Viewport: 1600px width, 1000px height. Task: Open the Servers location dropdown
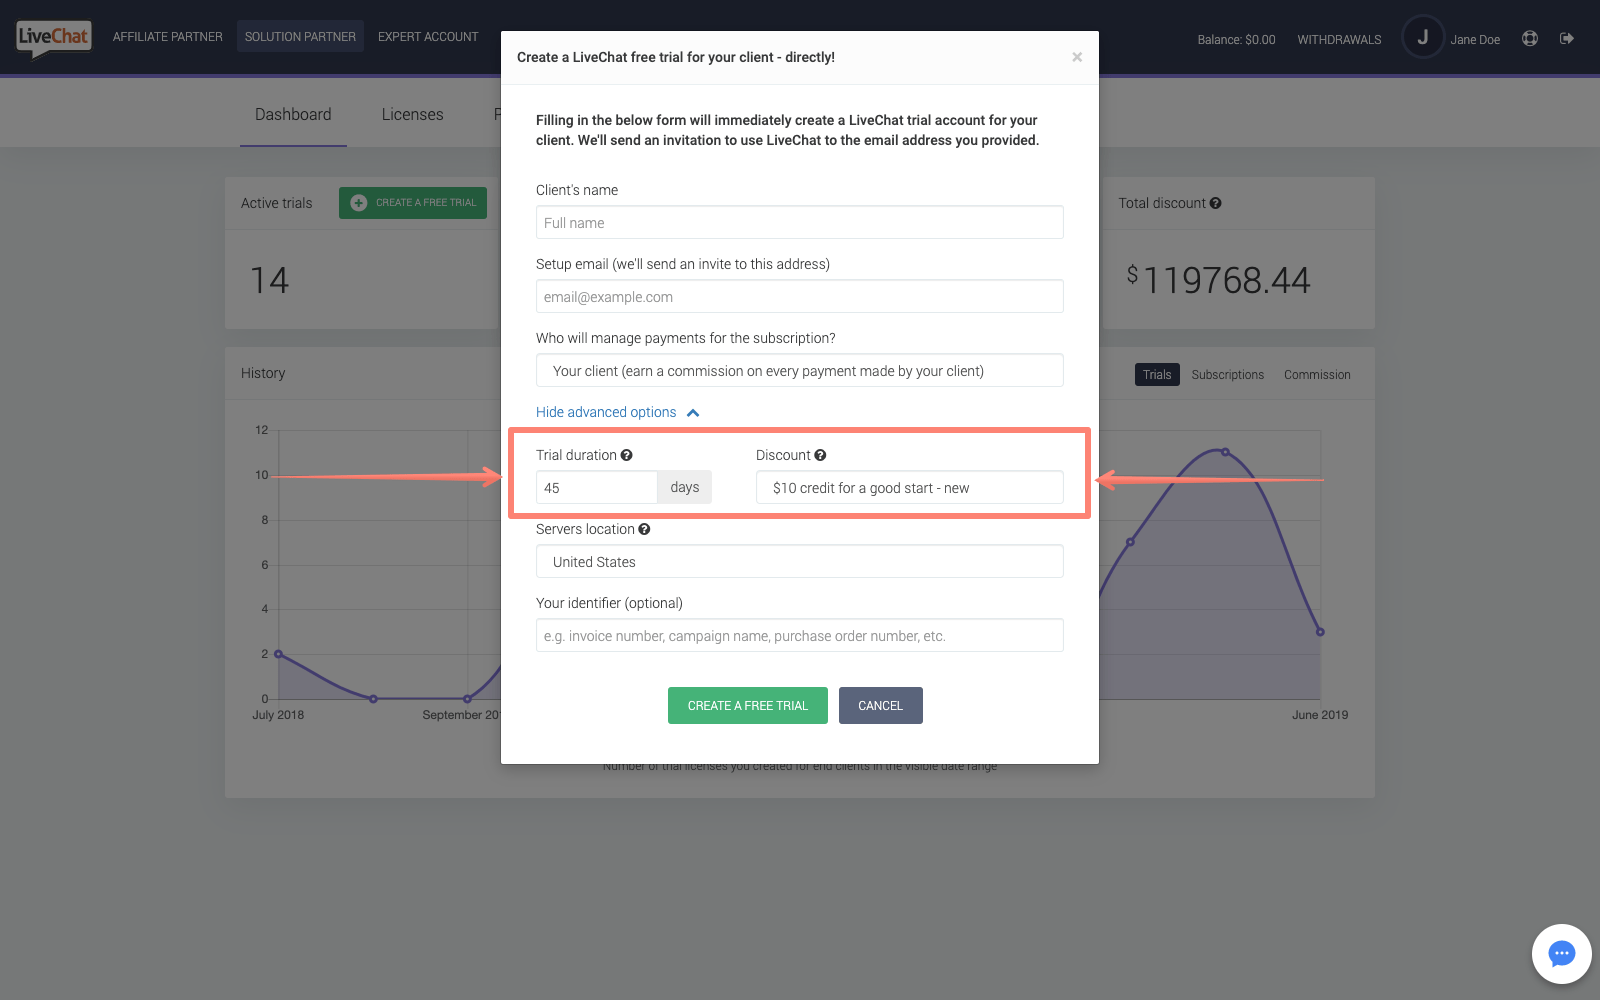799,561
